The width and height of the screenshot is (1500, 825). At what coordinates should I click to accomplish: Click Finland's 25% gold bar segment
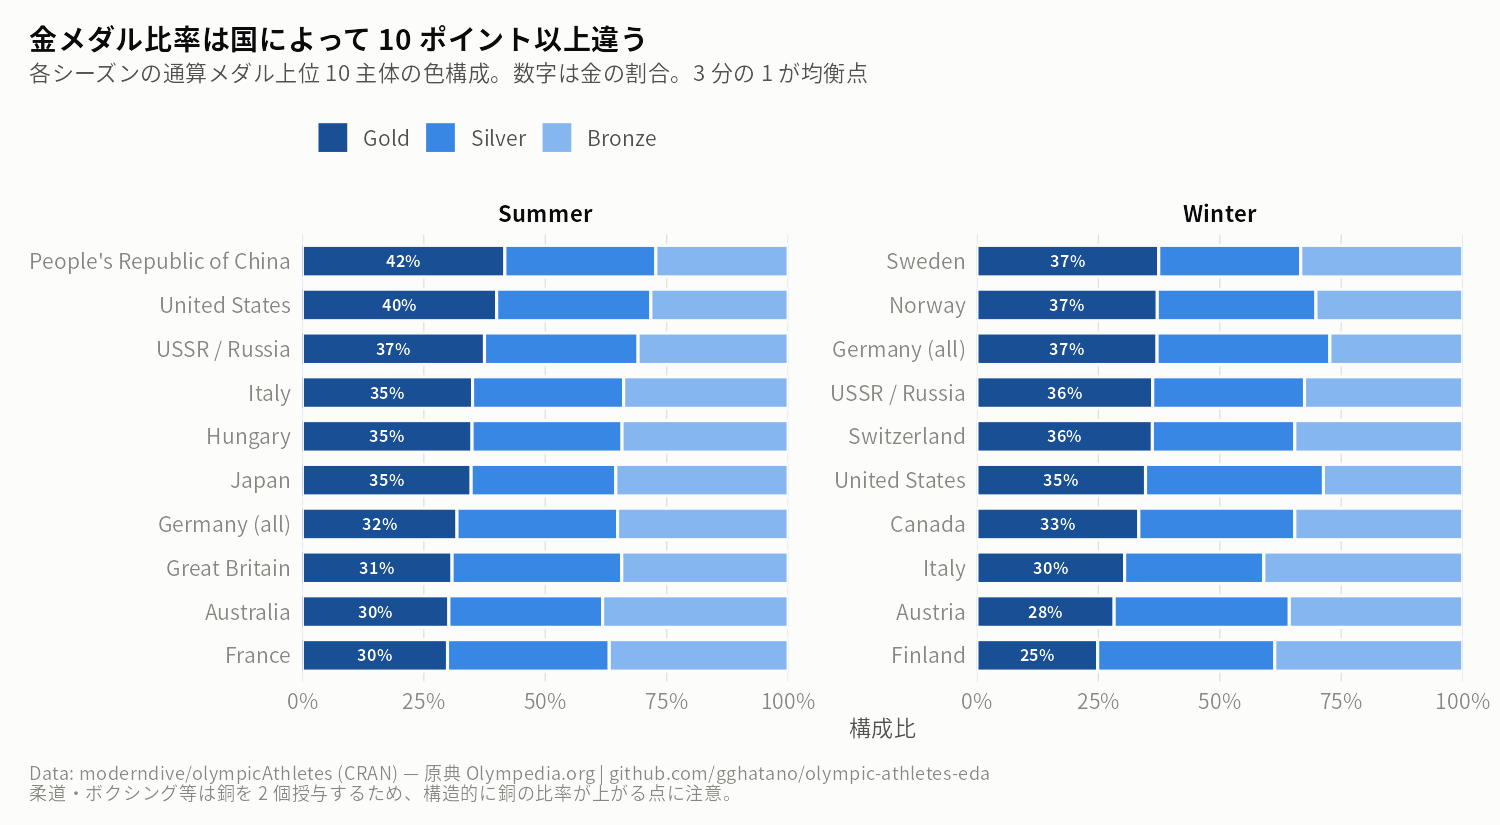[1037, 655]
